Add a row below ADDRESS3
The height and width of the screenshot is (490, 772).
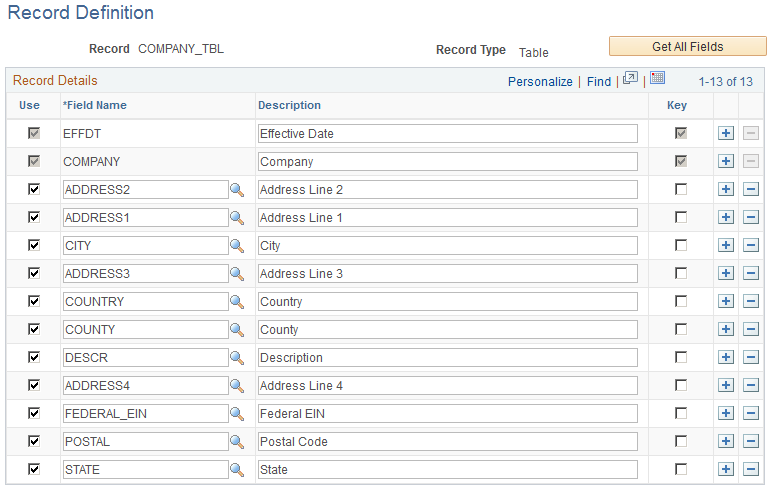click(x=726, y=273)
